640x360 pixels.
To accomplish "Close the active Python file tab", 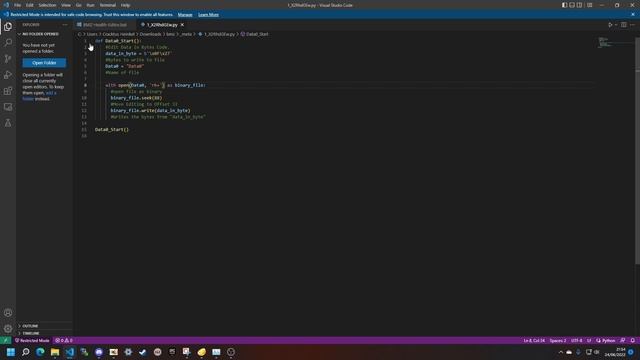I will (182, 25).
